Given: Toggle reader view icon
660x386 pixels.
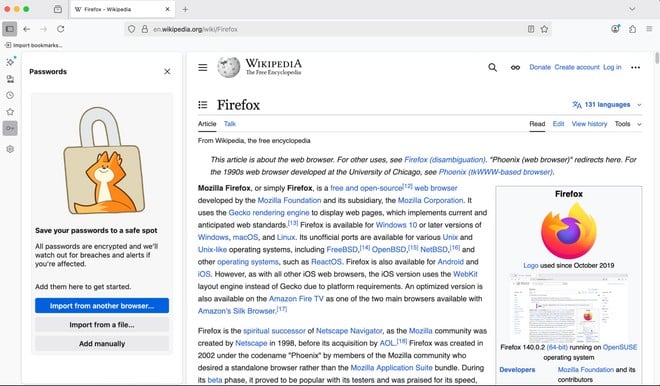Looking at the screenshot, I should click(x=531, y=29).
